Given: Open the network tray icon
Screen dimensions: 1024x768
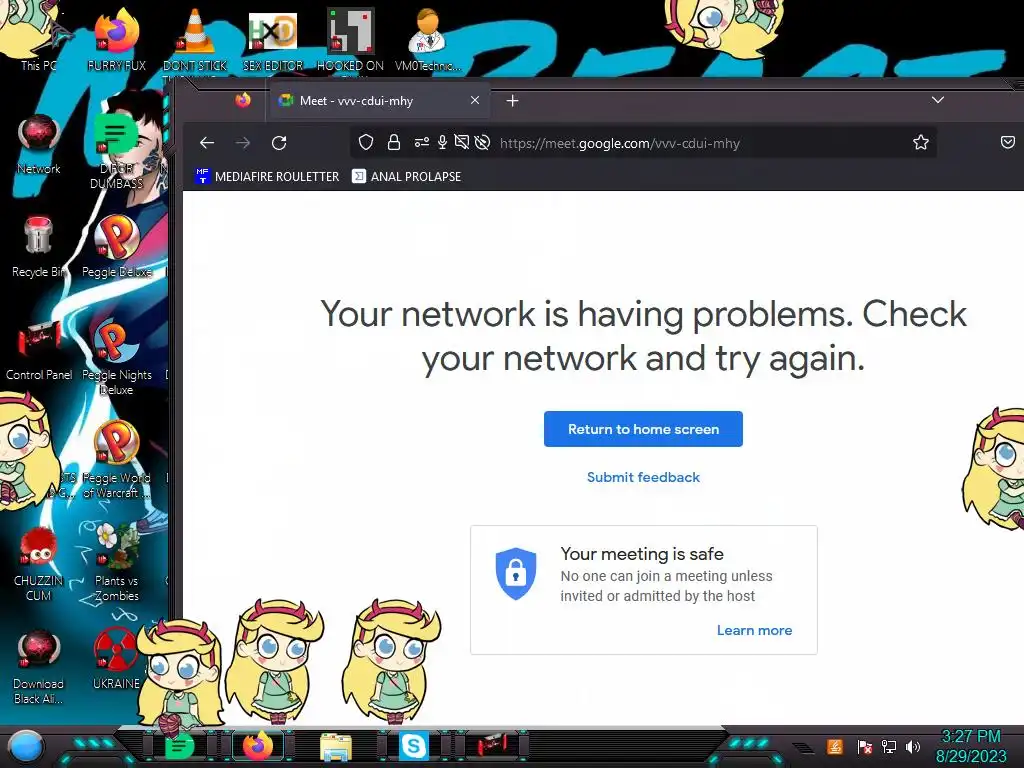Looking at the screenshot, I should [889, 746].
